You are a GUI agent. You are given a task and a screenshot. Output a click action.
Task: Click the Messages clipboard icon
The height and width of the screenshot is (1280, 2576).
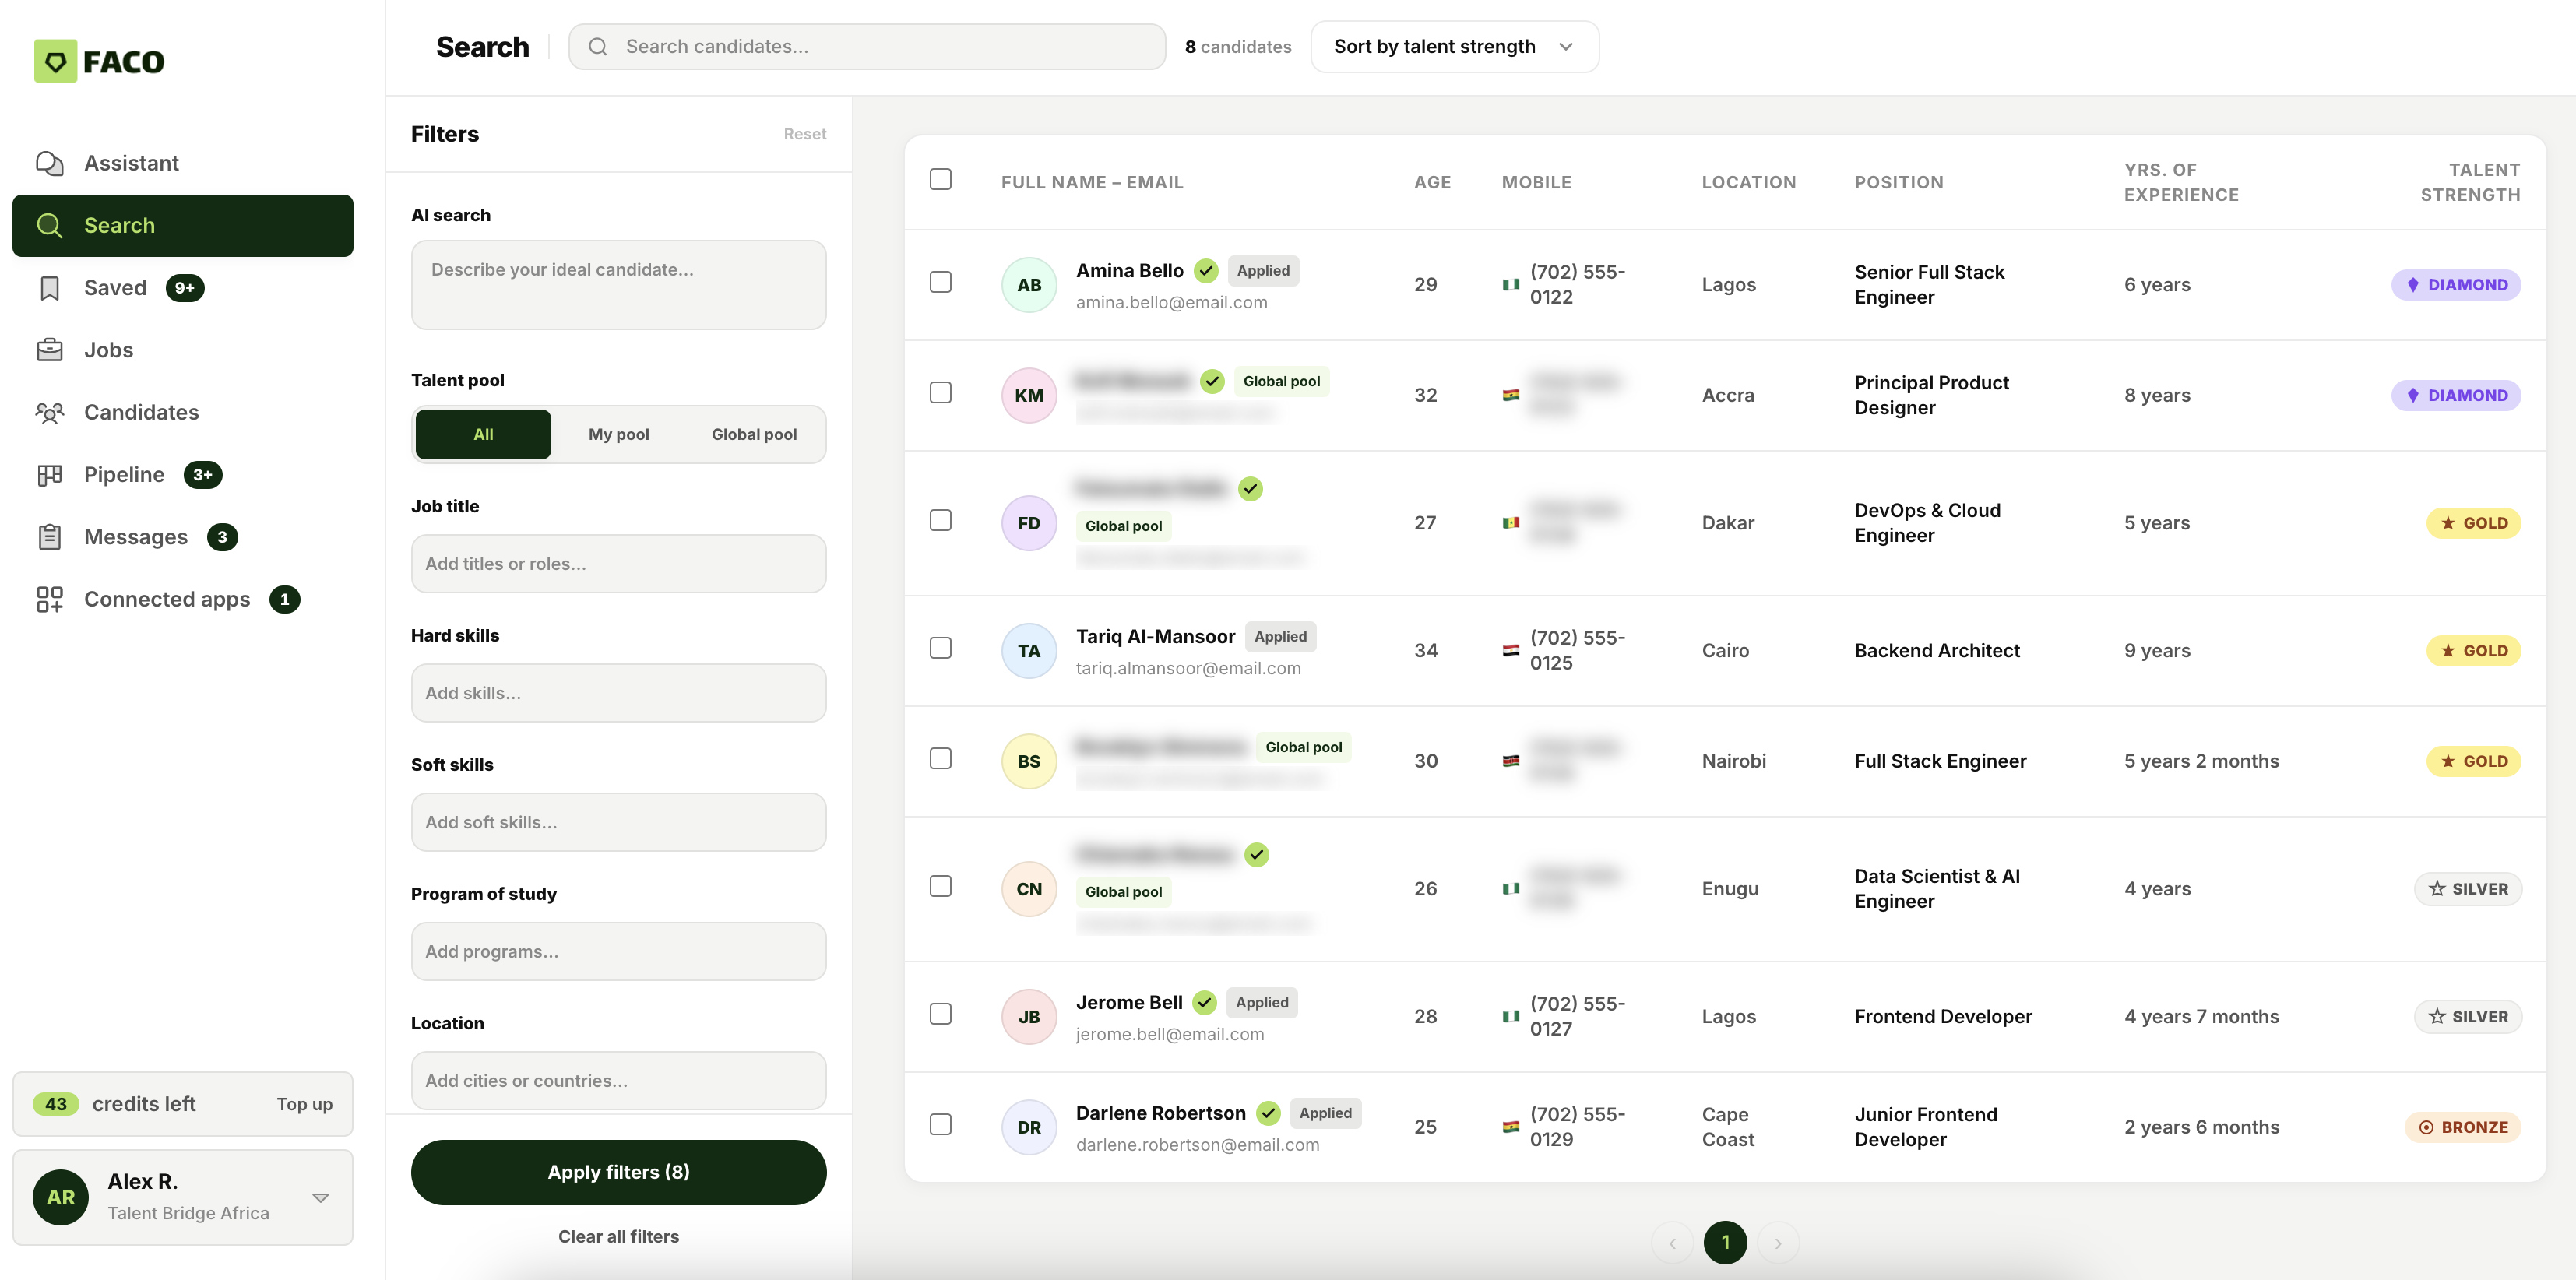pos(49,537)
